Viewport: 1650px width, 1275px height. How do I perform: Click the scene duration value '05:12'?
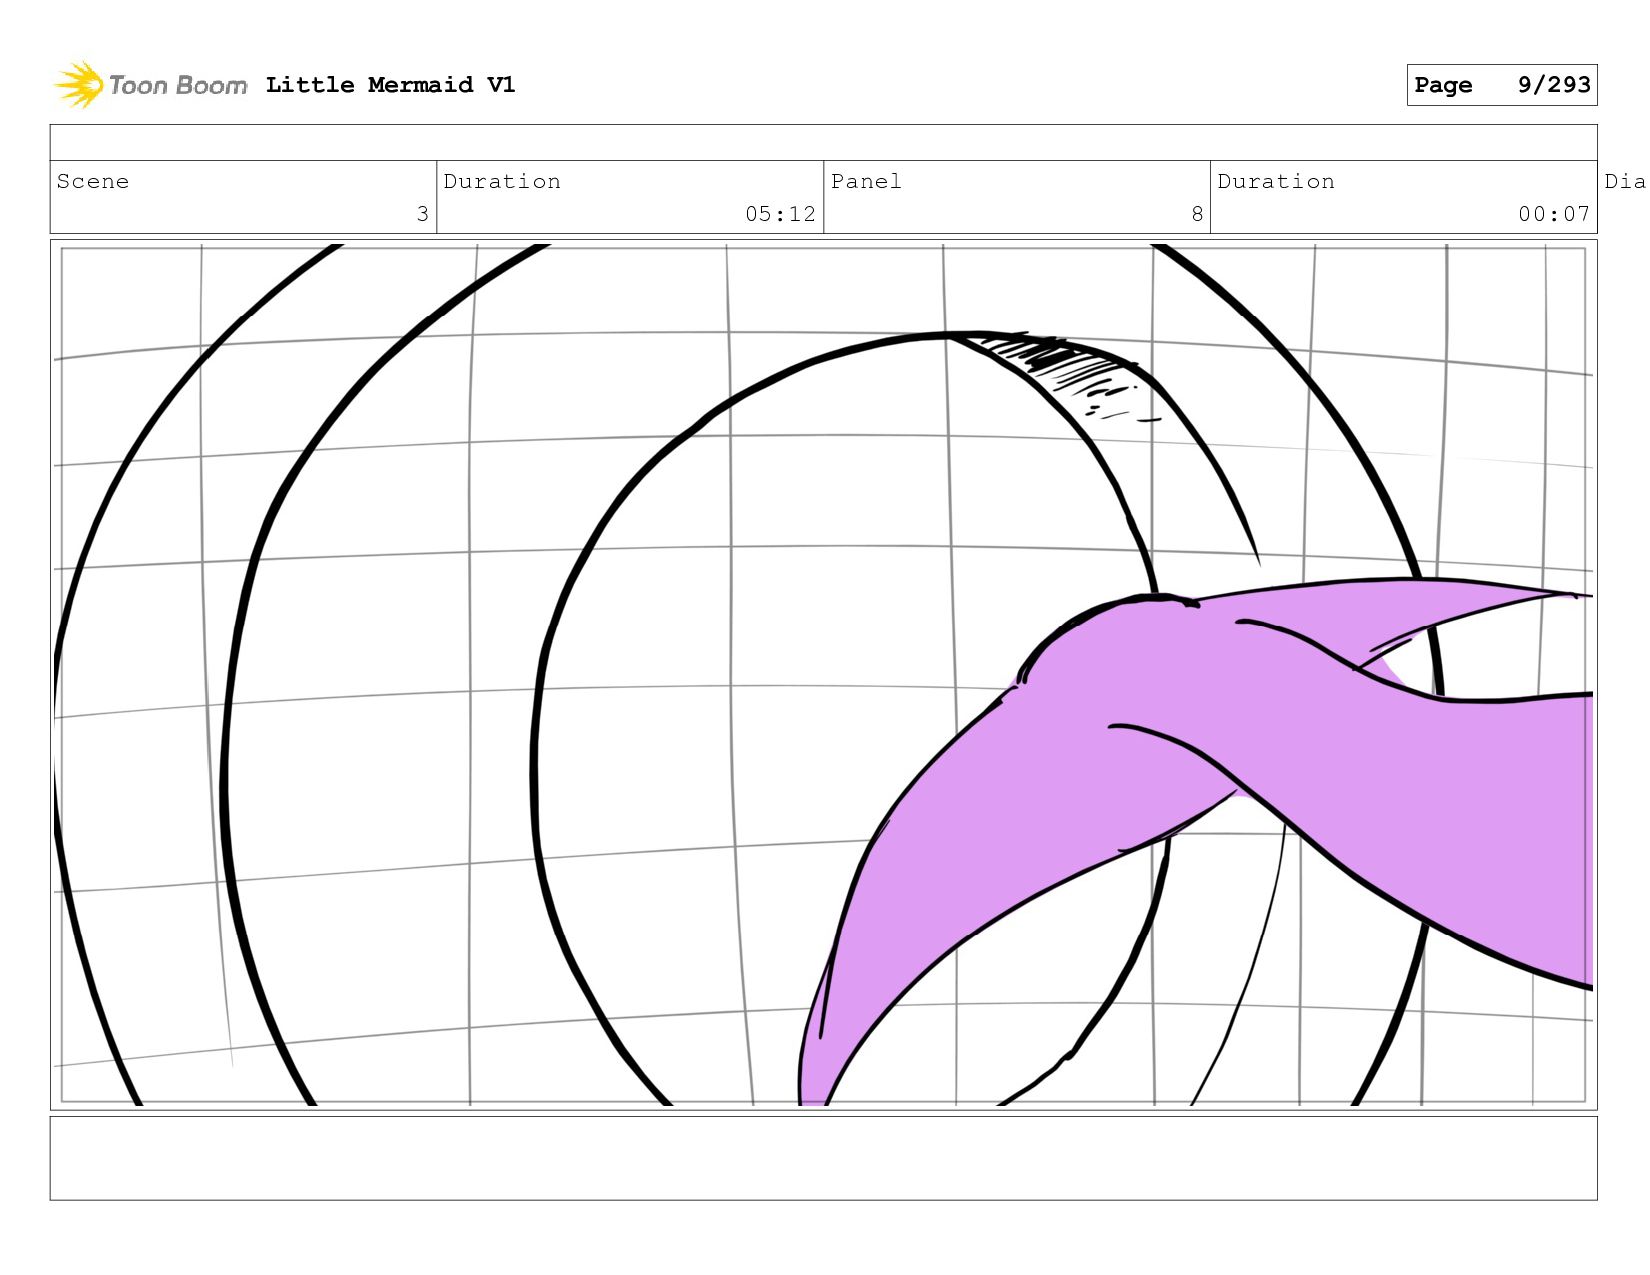(x=780, y=214)
